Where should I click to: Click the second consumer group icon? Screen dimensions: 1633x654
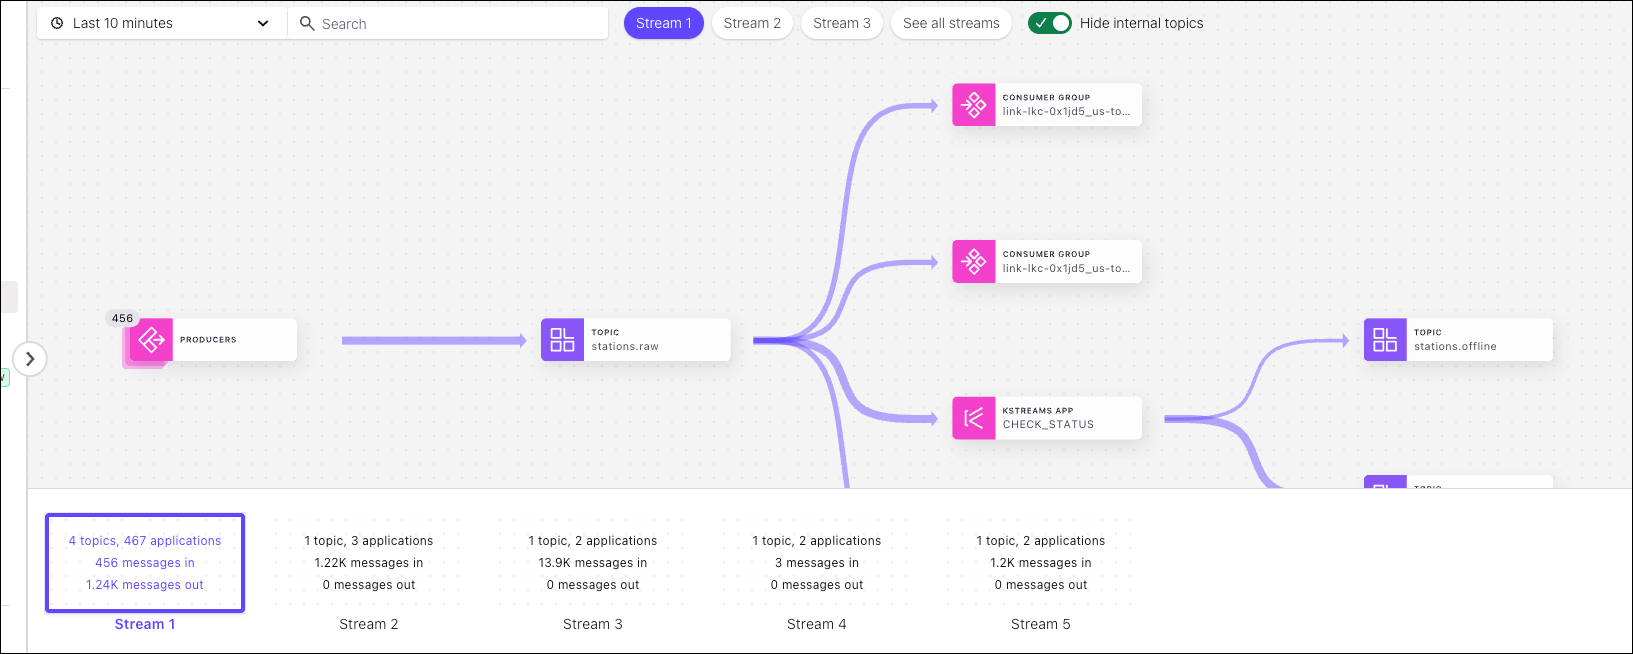[973, 261]
